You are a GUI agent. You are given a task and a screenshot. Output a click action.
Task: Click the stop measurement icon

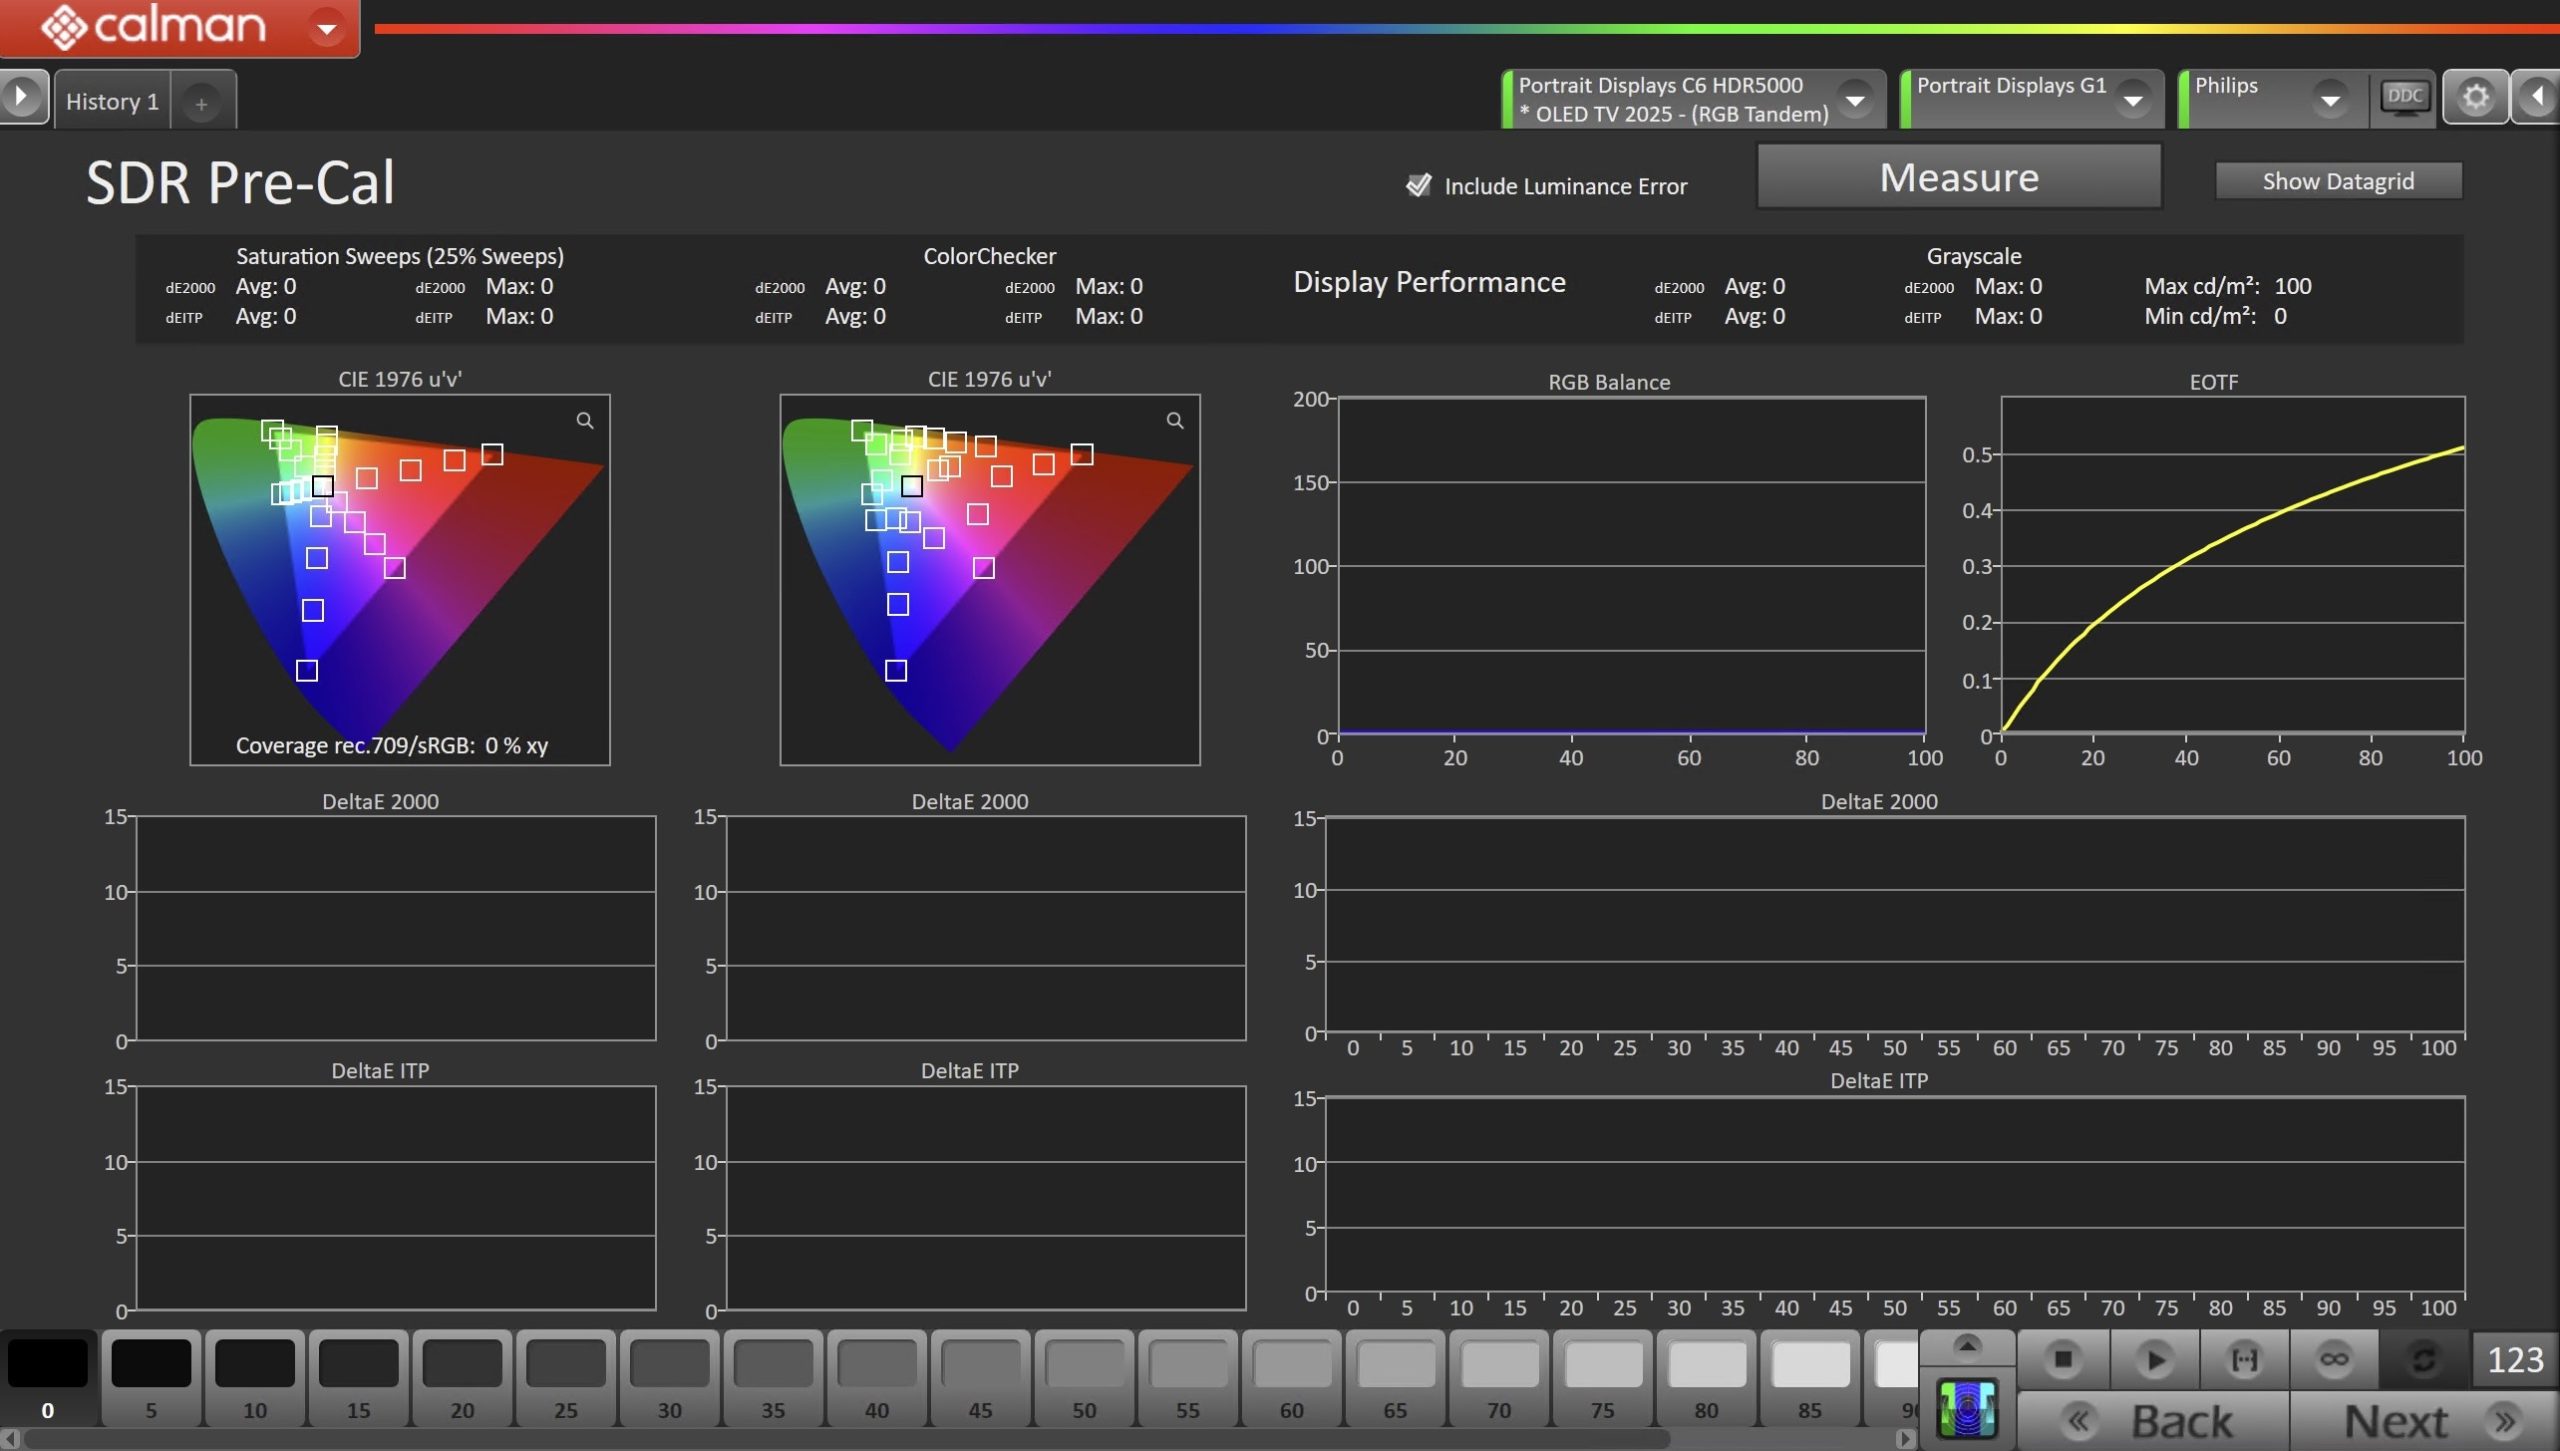pyautogui.click(x=2062, y=1359)
